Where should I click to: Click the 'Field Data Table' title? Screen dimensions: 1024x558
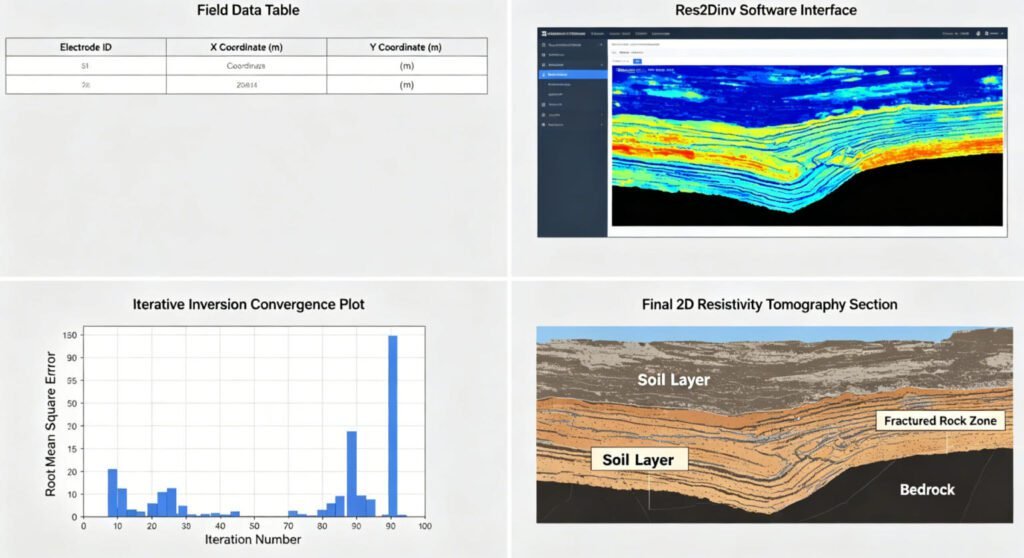coord(248,10)
